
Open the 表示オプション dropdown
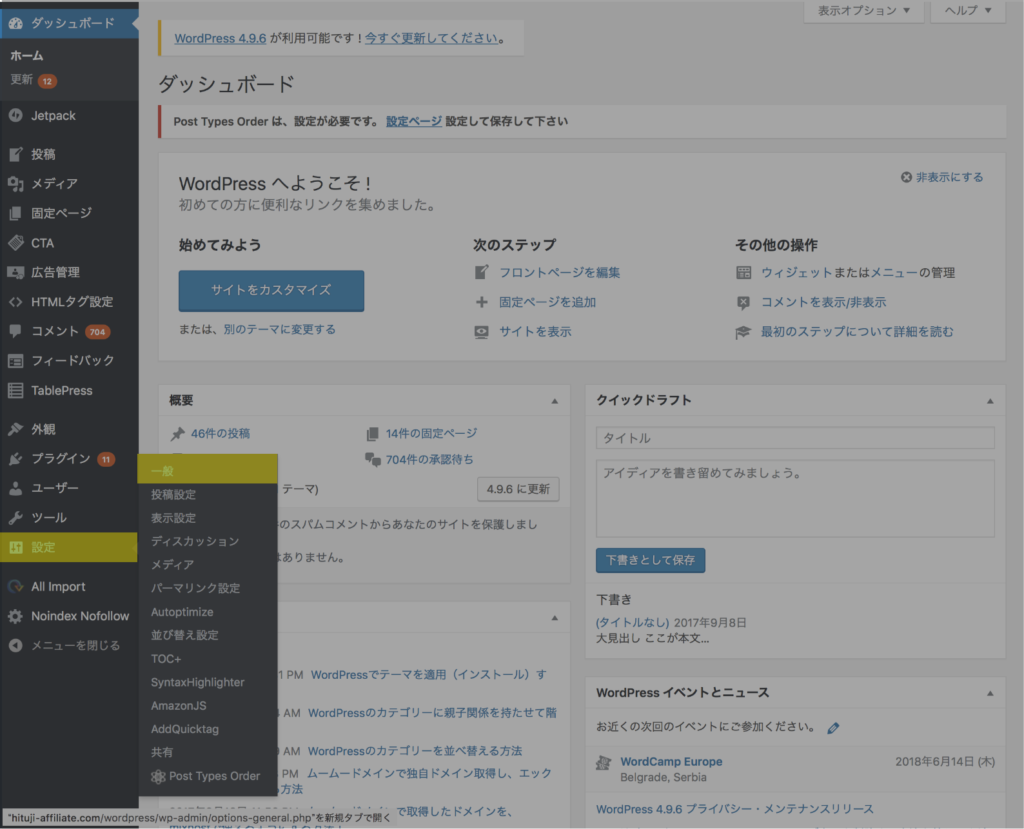point(863,11)
